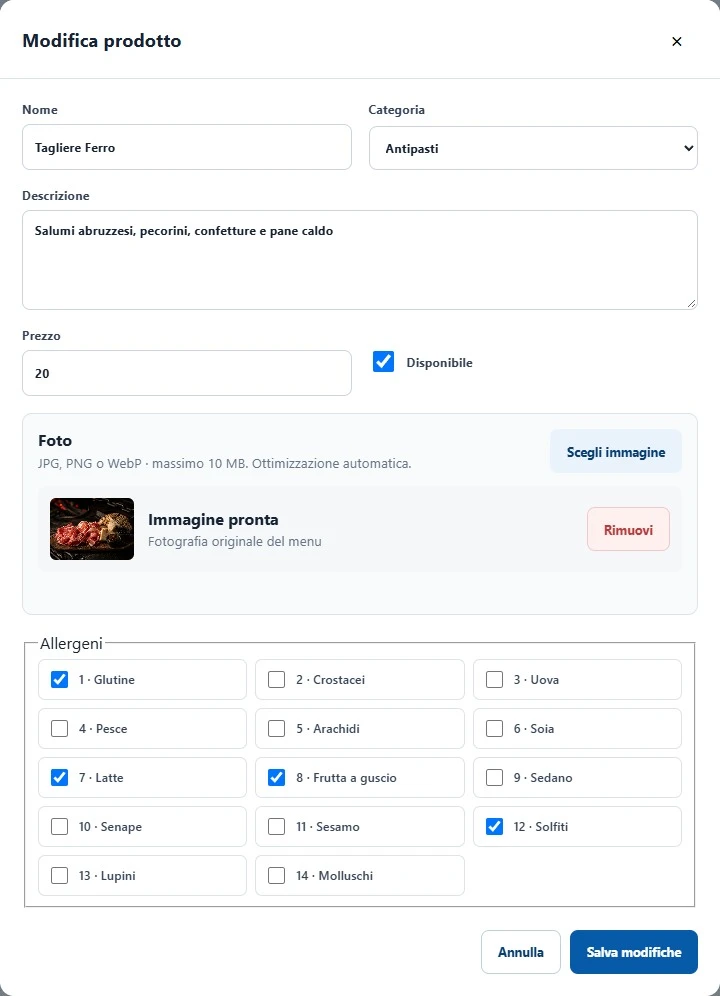This screenshot has width=720, height=996.
Task: Grab the Descrizione textarea resize handle
Action: 691,303
